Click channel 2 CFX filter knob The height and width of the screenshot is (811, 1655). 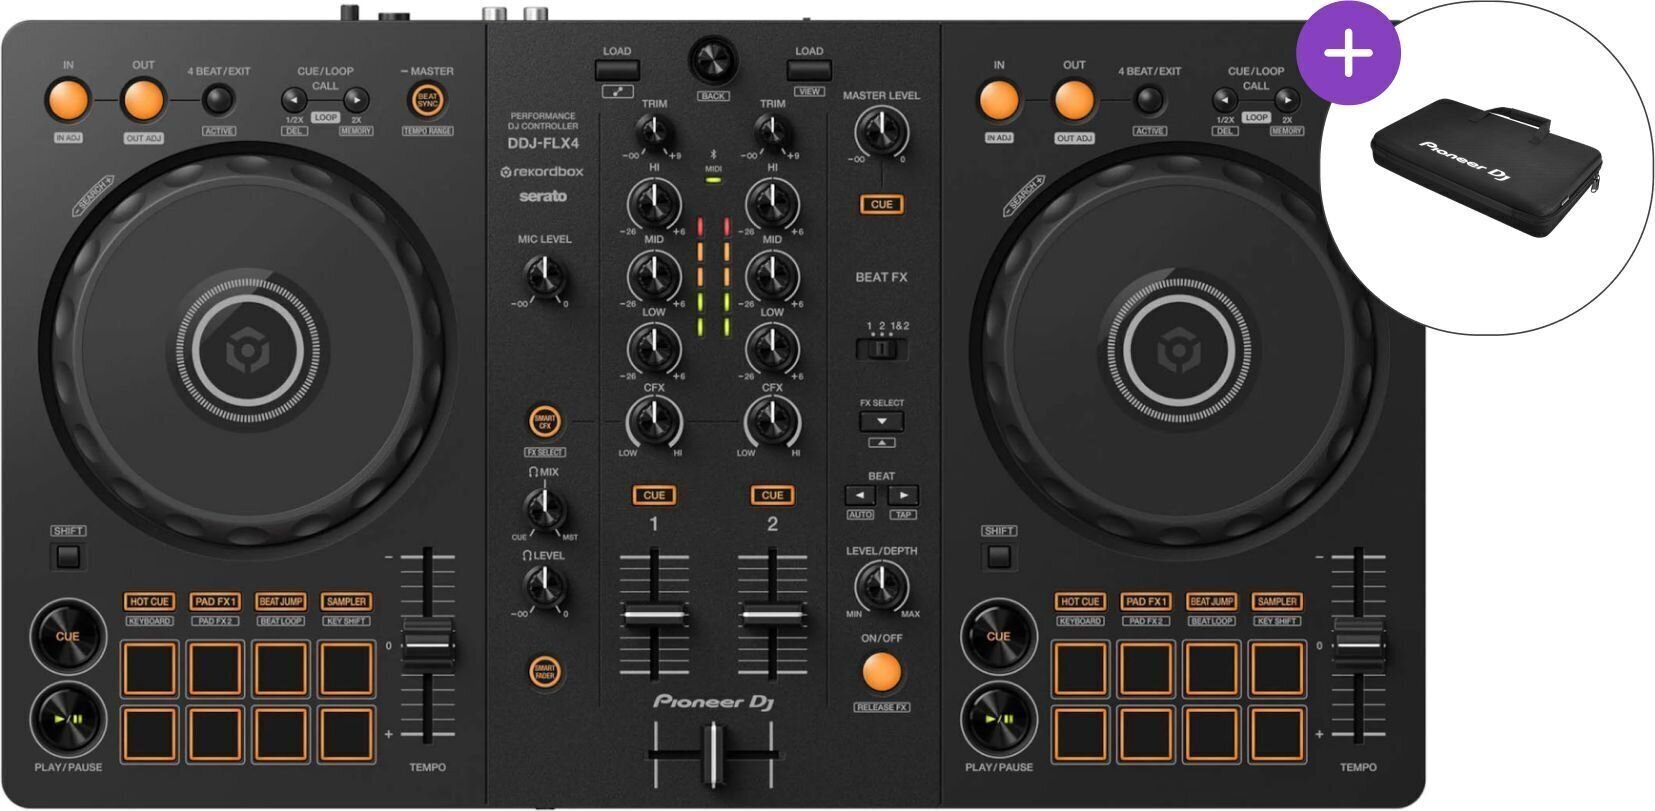click(772, 421)
